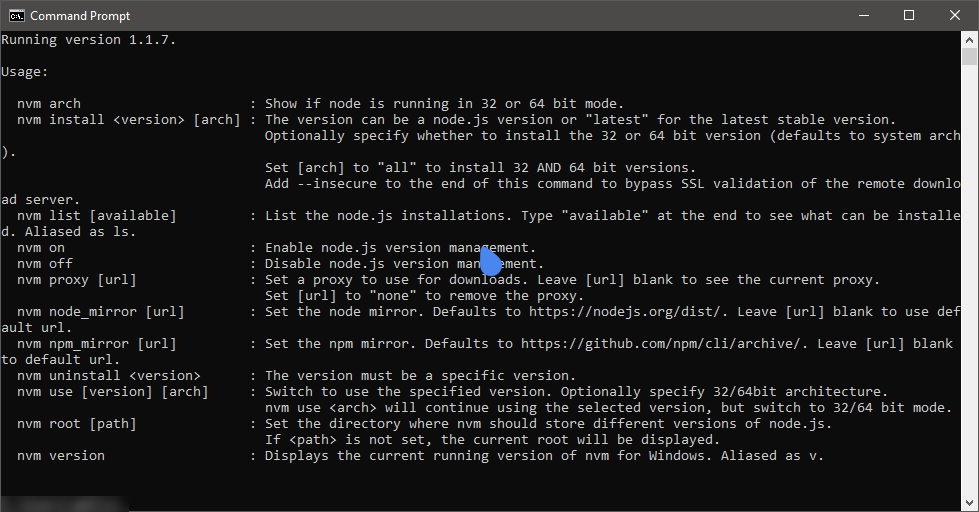Screen dimensions: 979x512
Task: Click the 'nvm root [path]' command text
Action: click(77, 423)
